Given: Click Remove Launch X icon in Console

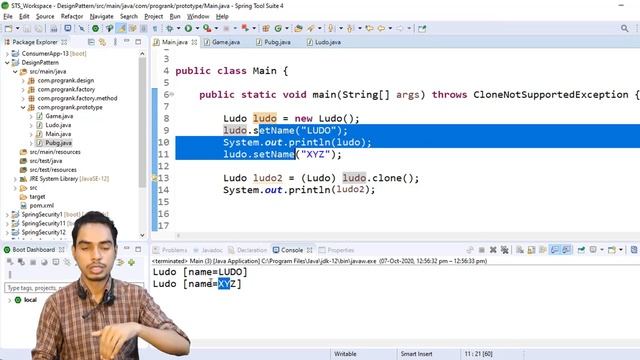Looking at the screenshot, I should (493, 250).
